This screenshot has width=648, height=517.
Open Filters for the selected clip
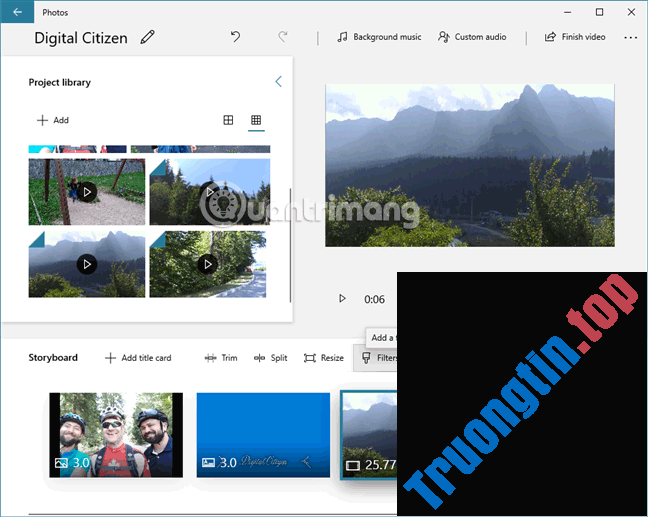click(376, 358)
